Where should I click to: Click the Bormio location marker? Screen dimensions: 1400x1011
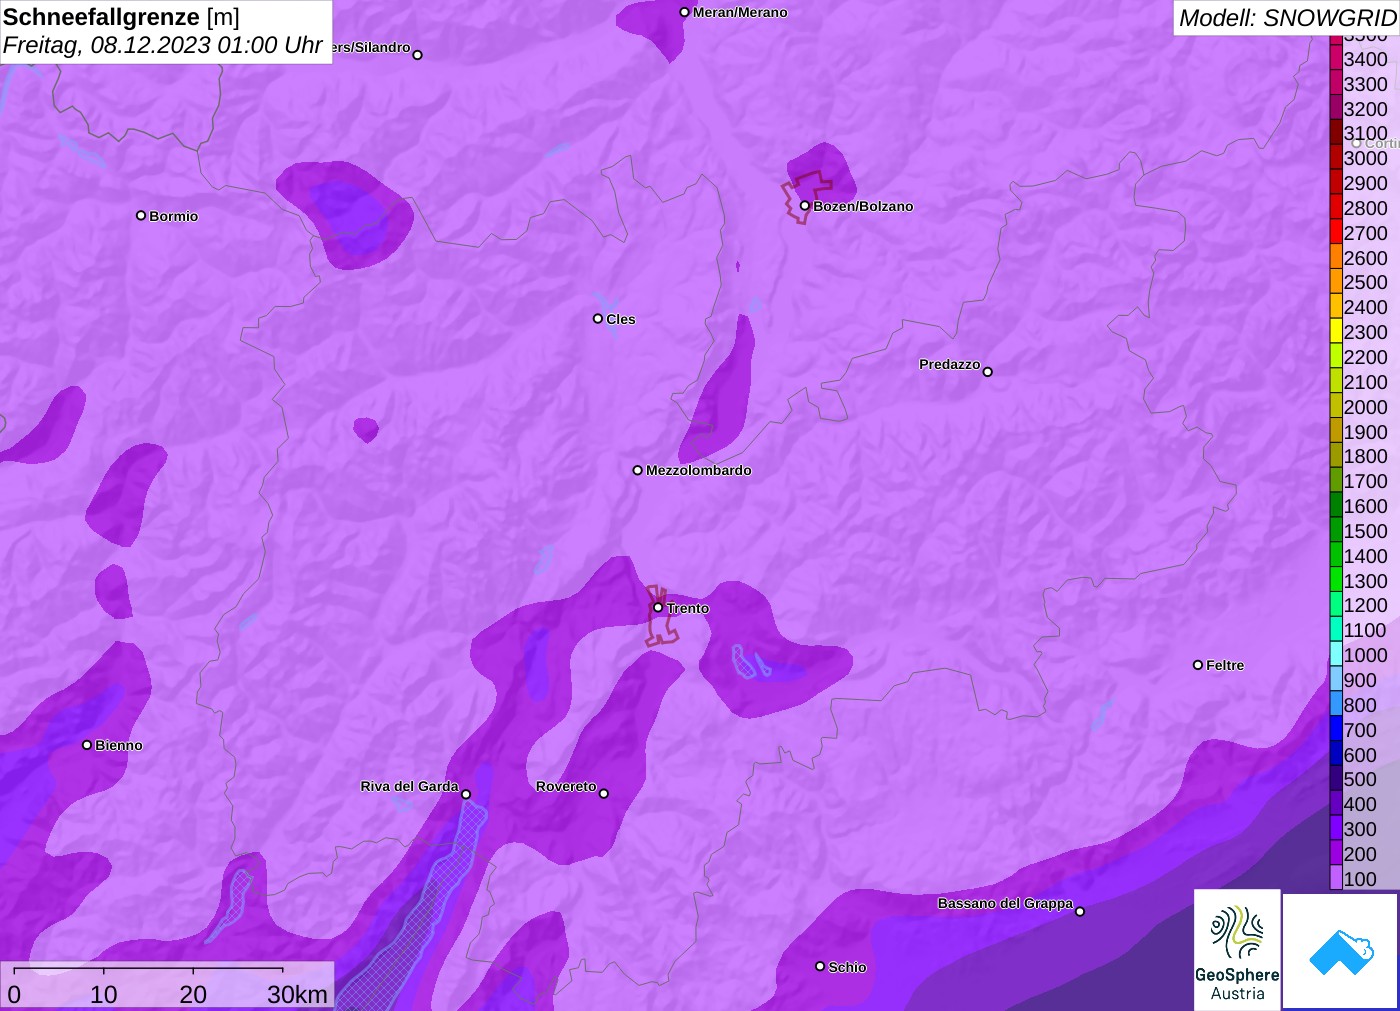pyautogui.click(x=141, y=215)
